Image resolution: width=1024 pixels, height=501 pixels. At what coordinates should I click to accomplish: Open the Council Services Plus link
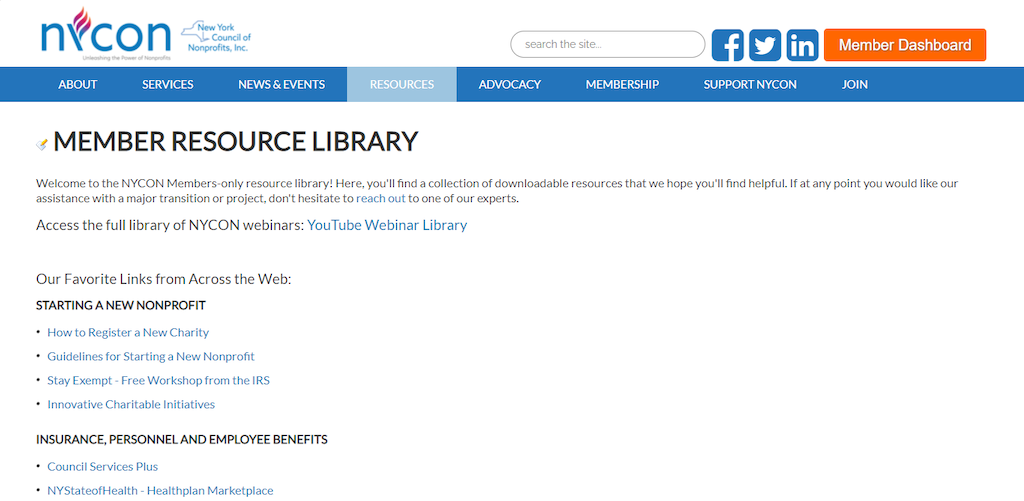tap(103, 466)
